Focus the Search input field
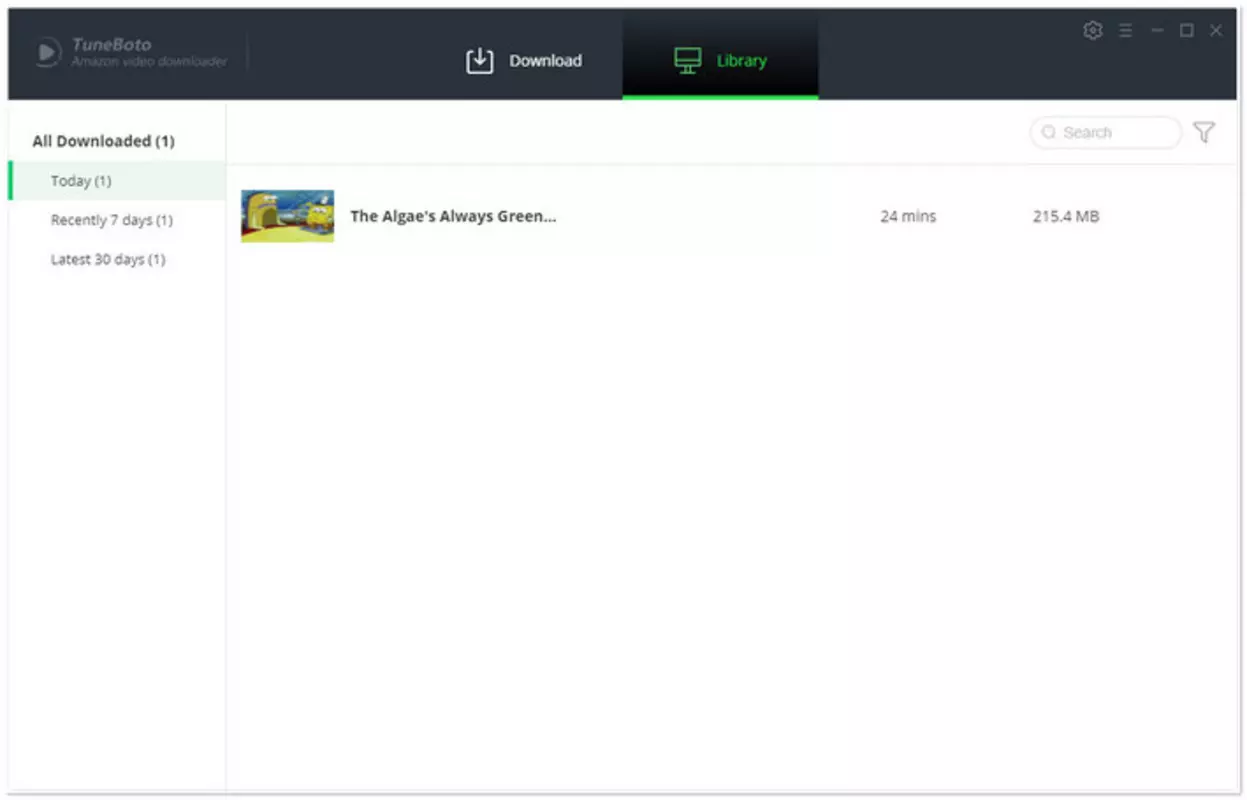Viewport: 1247px width, 800px height. [1106, 132]
